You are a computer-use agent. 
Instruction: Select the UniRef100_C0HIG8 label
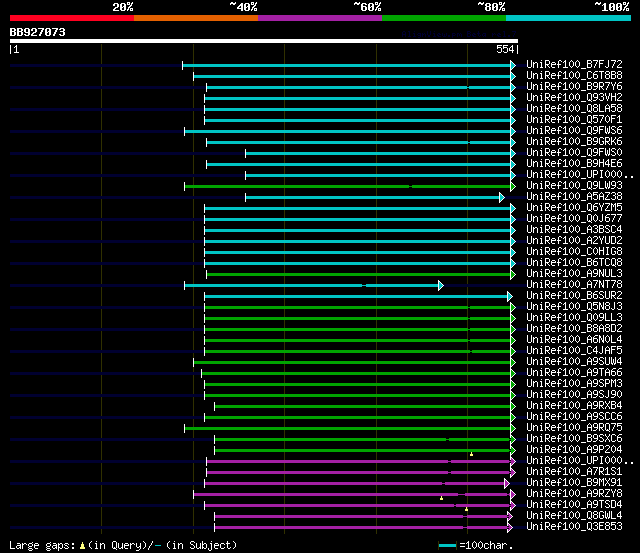[574, 252]
